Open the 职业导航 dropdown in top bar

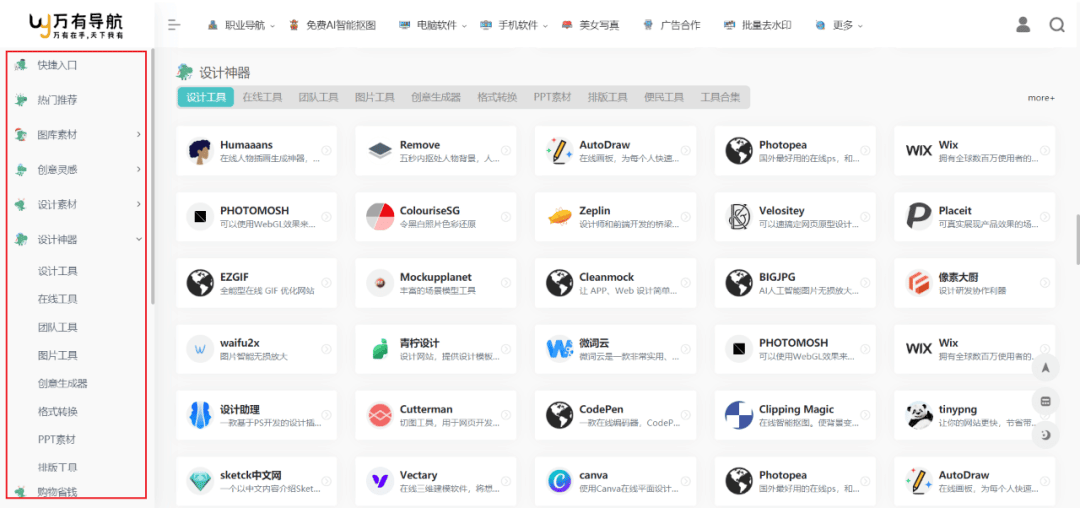(x=239, y=25)
